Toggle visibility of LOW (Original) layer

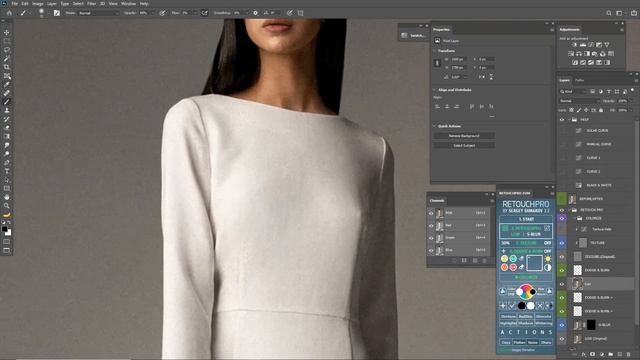click(562, 339)
